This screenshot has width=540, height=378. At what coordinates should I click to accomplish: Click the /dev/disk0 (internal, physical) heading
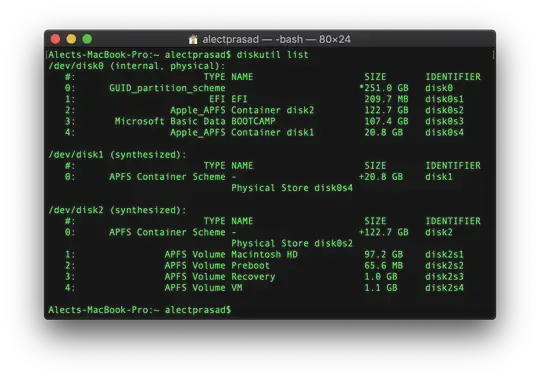[x=137, y=66]
